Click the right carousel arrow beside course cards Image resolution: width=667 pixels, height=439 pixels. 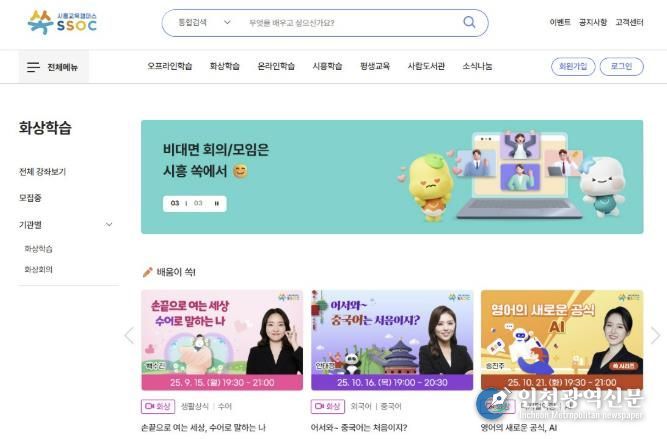point(655,335)
